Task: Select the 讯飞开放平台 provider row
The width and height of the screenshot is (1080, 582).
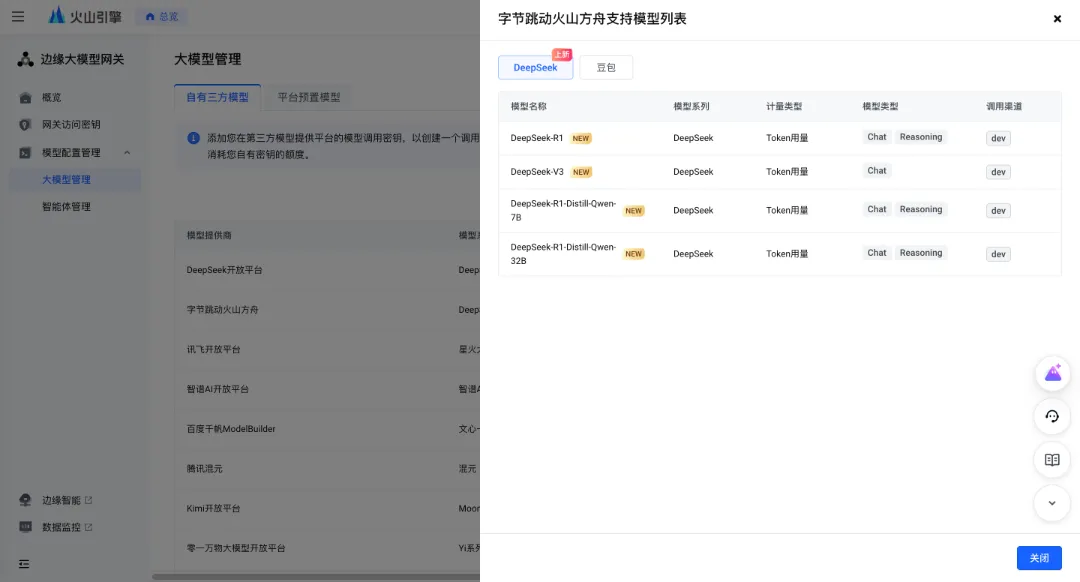Action: click(x=327, y=349)
